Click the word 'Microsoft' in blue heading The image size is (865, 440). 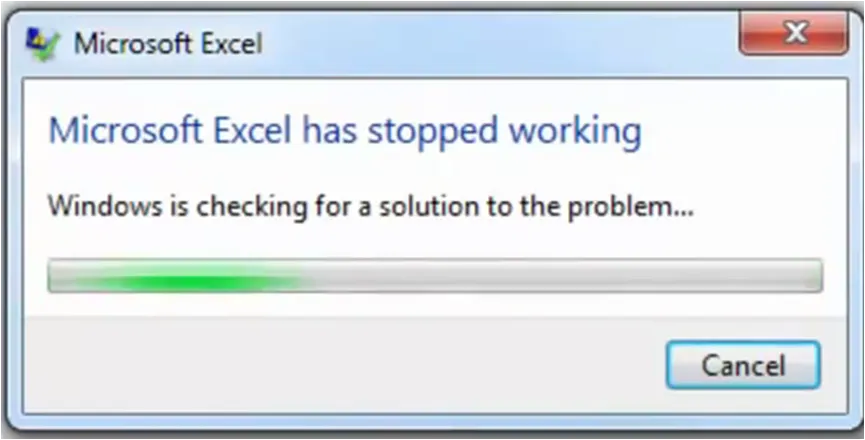pyautogui.click(x=126, y=132)
